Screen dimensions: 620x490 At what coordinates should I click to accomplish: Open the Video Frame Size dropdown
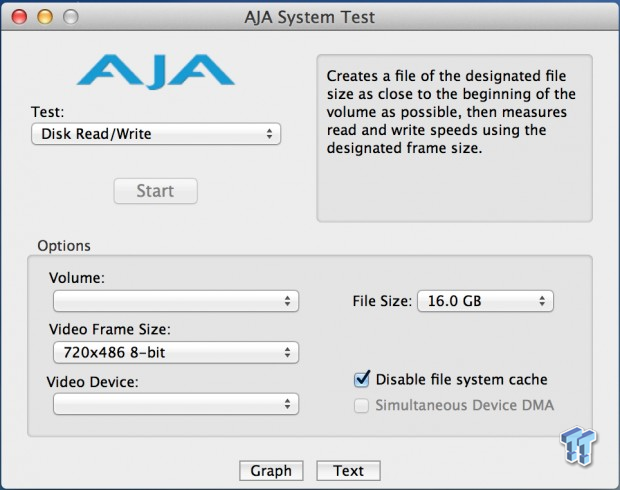(x=176, y=352)
